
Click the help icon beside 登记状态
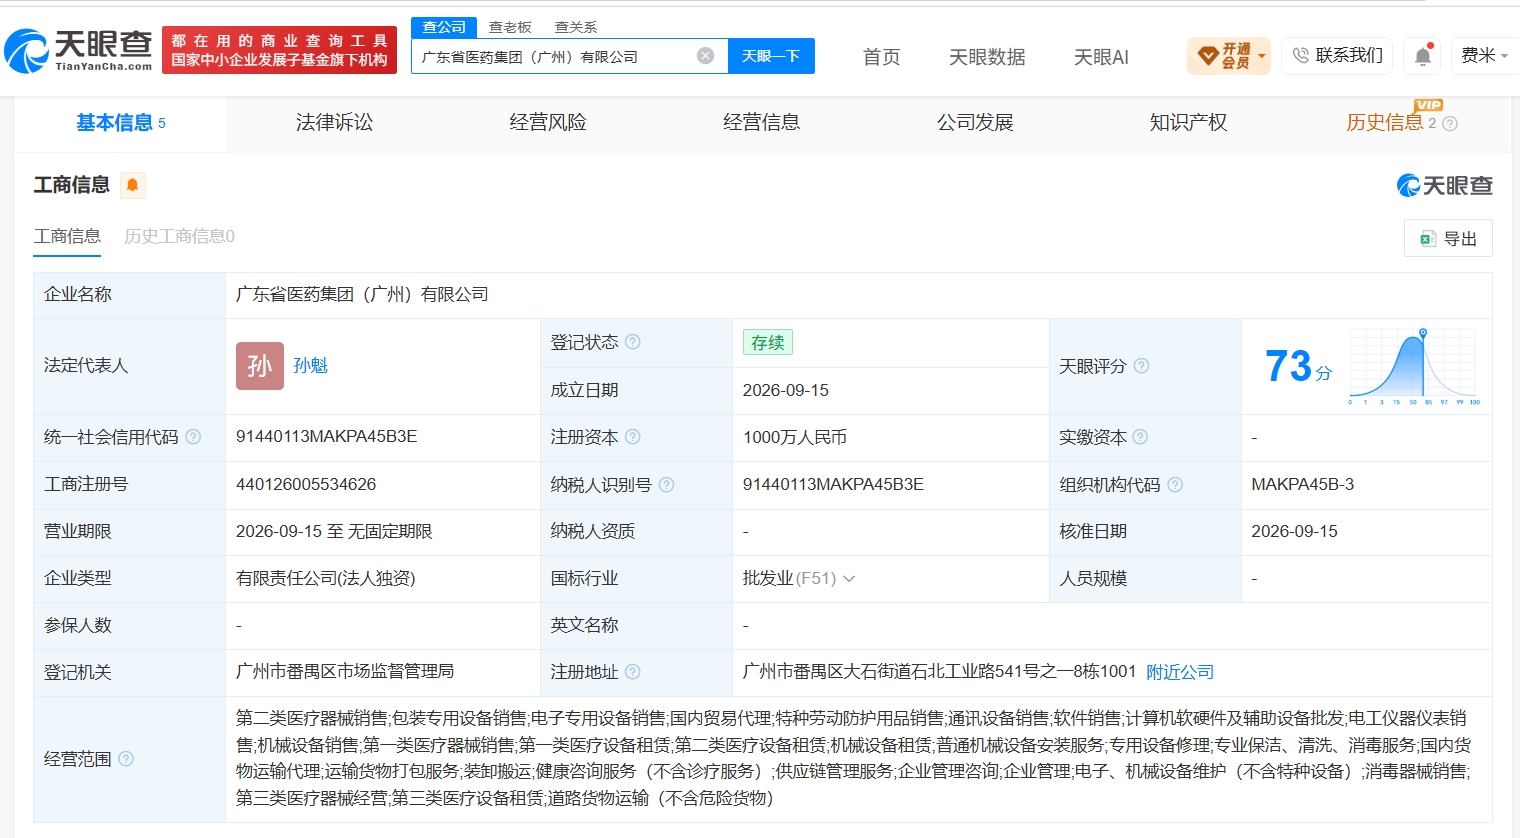pos(632,342)
